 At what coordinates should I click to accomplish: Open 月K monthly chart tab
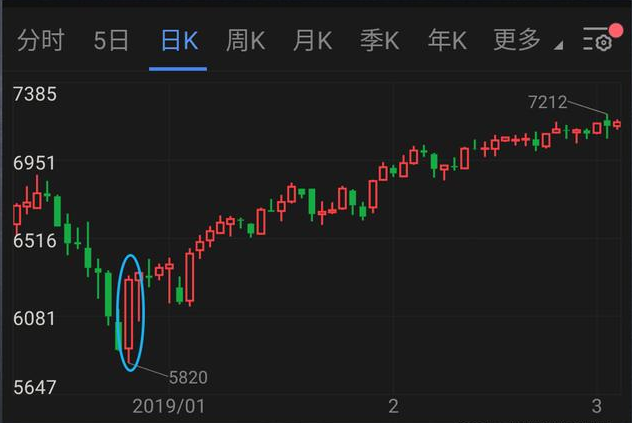coord(313,40)
